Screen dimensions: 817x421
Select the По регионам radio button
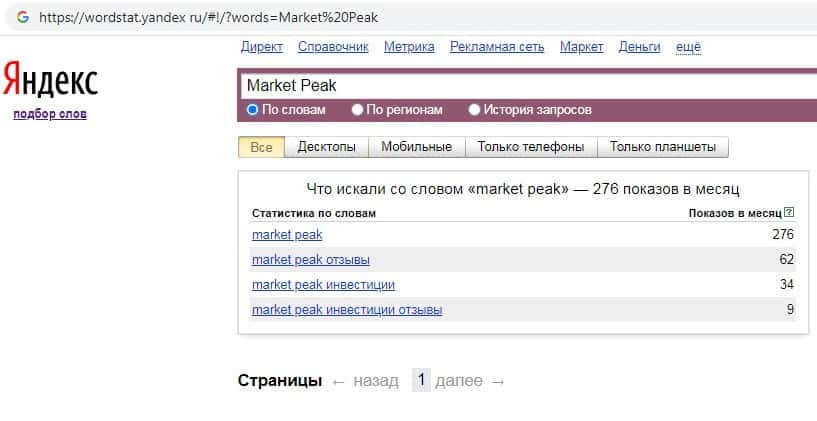point(358,110)
